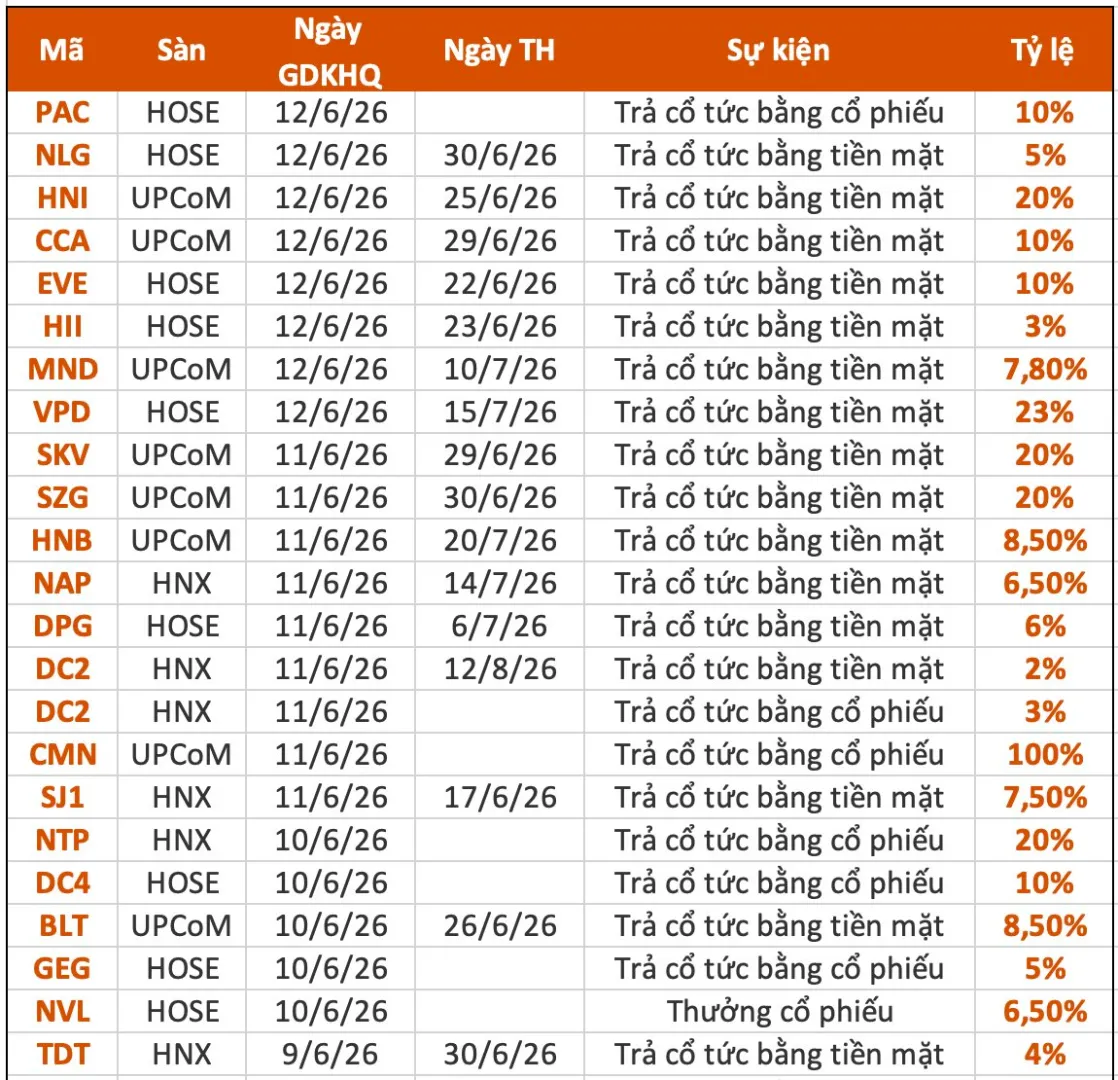
Task: Select the DPG 6/7/26 date cell
Action: tap(500, 626)
